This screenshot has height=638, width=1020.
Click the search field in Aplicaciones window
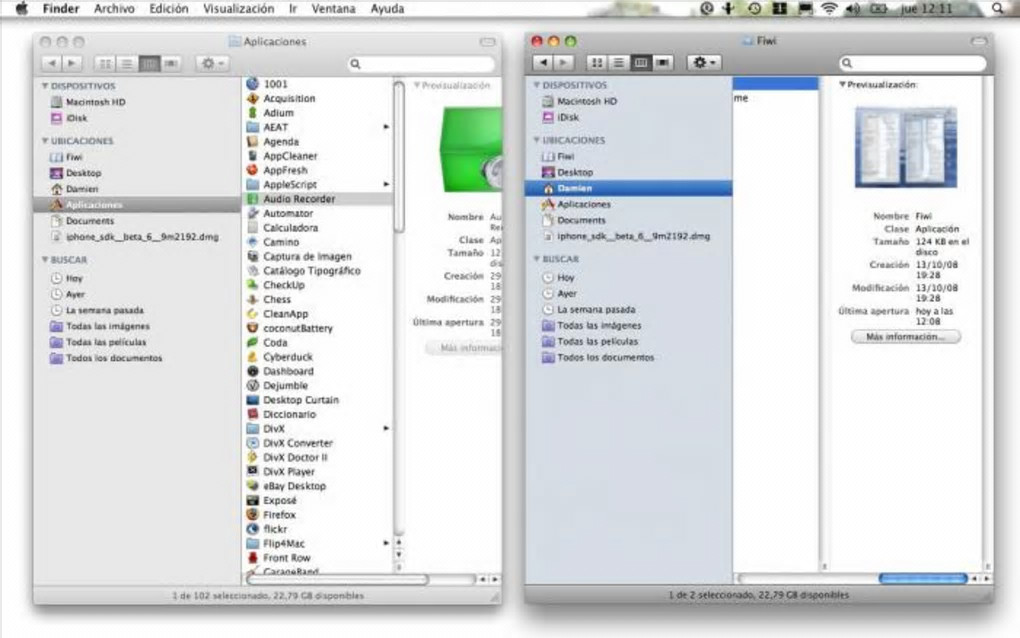point(422,64)
